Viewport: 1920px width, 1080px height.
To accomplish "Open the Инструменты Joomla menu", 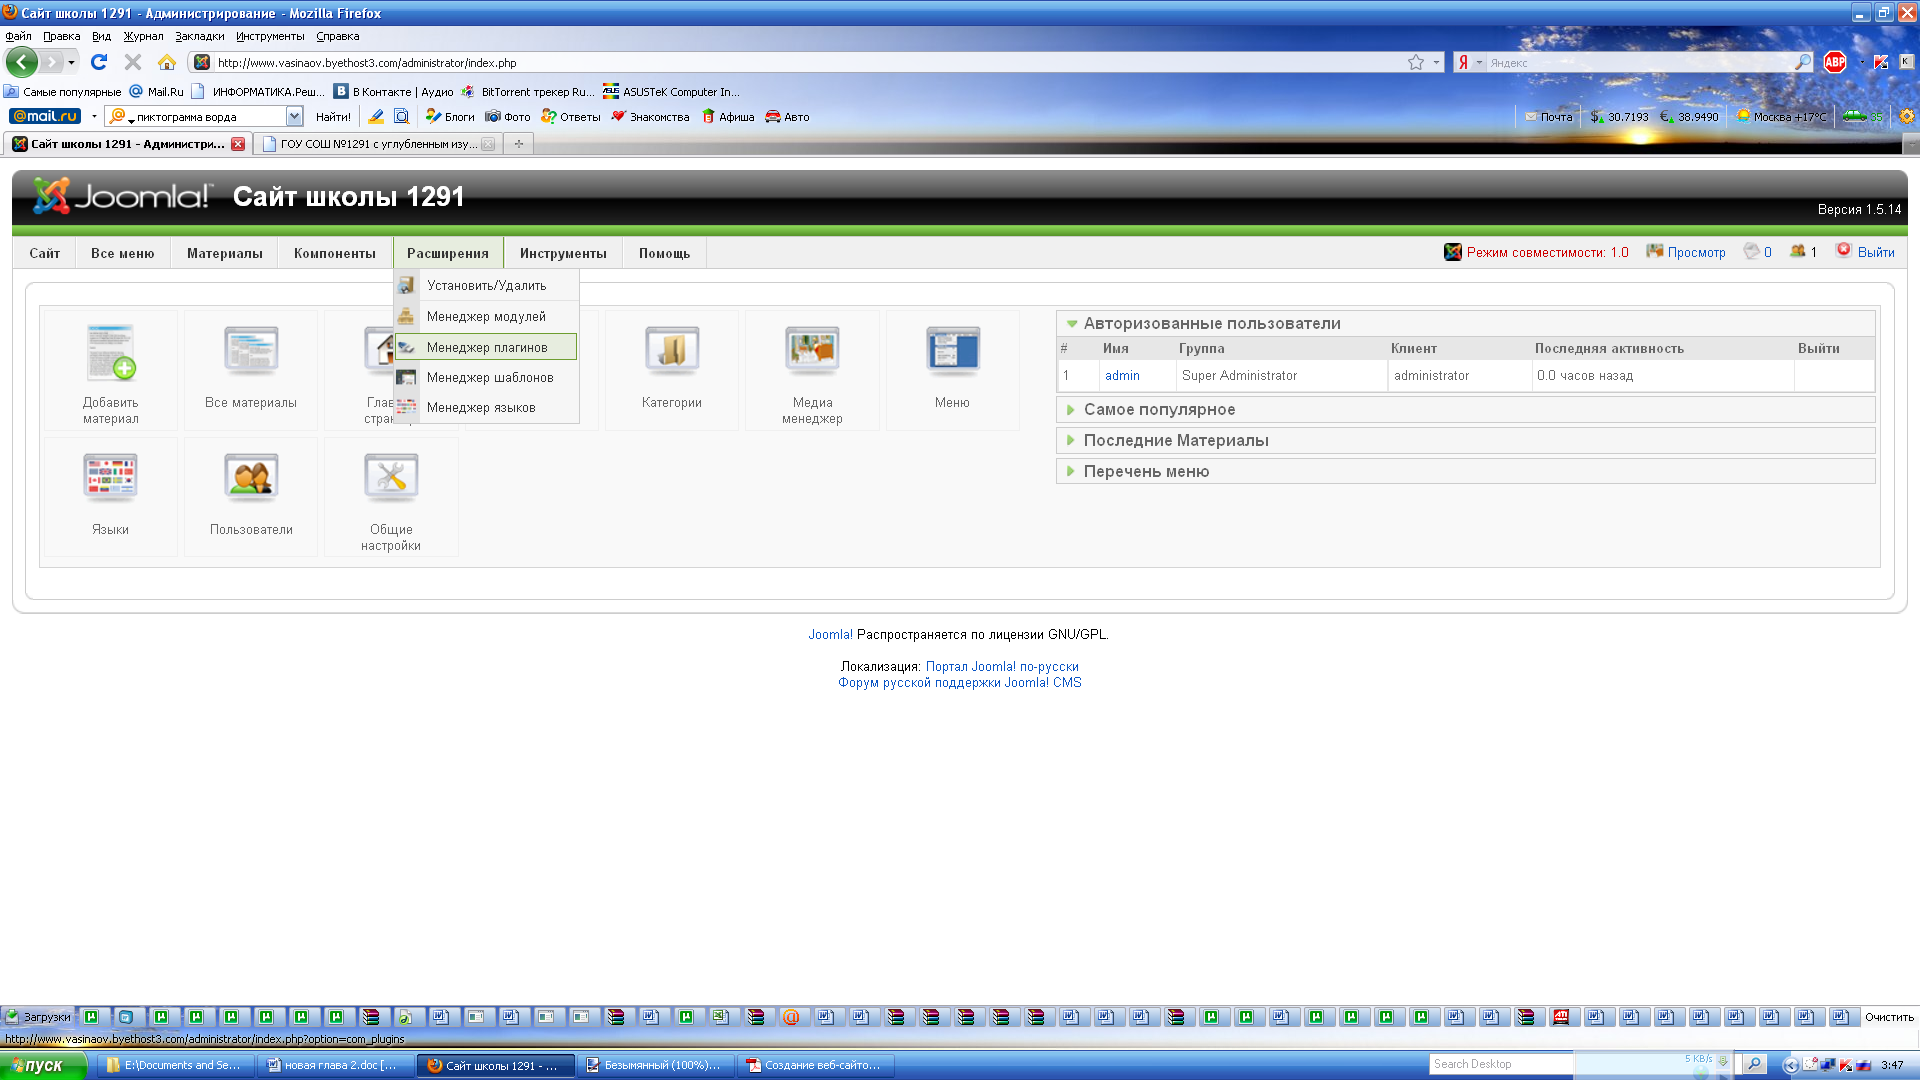I will [563, 253].
